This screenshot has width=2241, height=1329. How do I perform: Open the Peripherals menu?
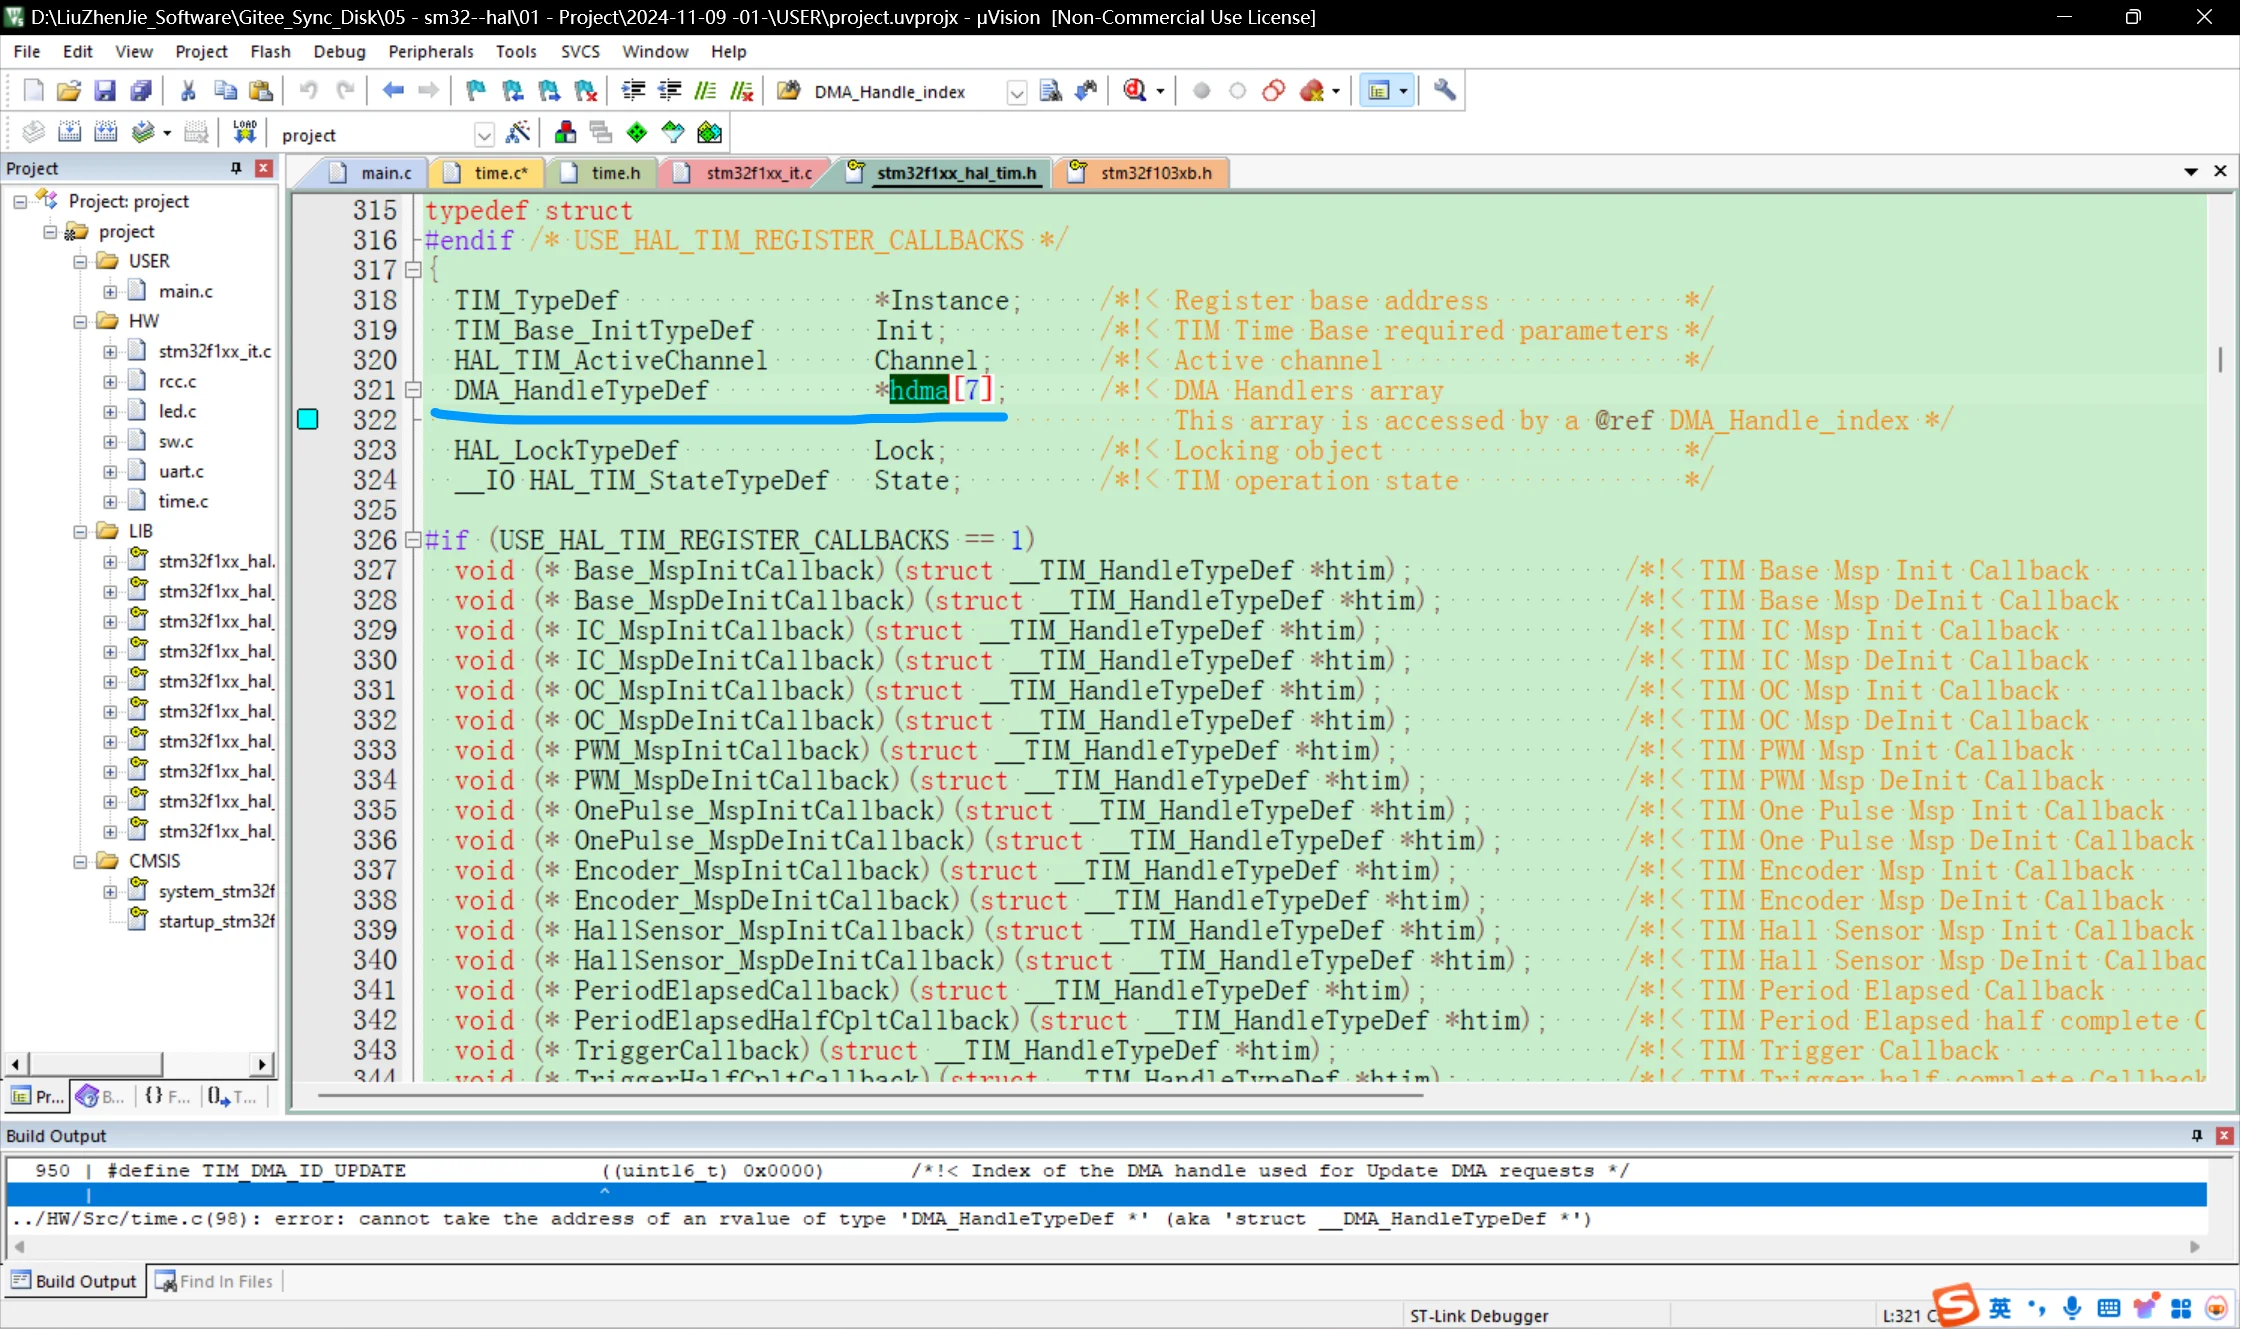pyautogui.click(x=431, y=51)
